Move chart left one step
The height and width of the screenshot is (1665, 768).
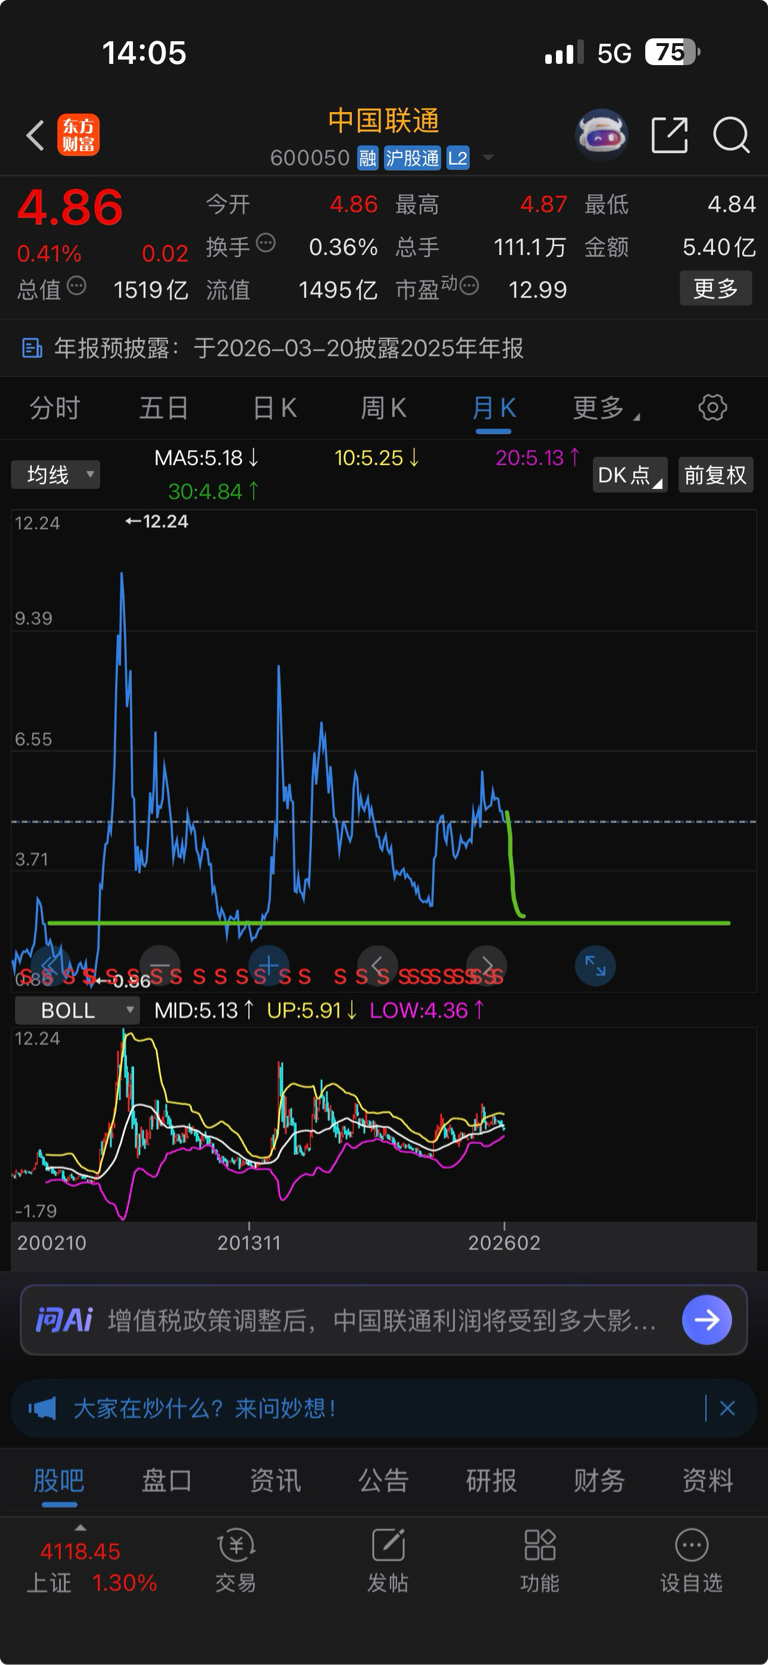pos(377,966)
